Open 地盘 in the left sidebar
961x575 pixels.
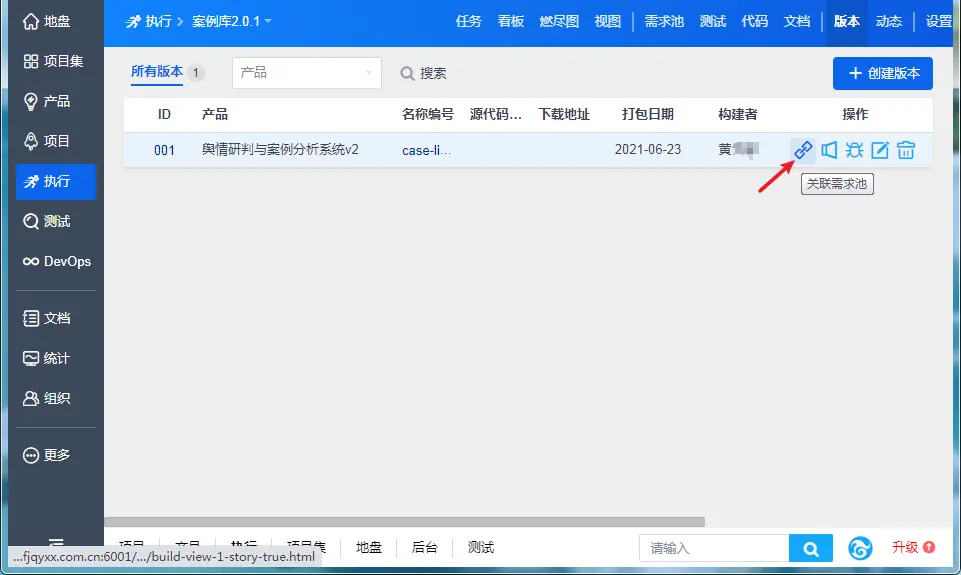click(x=56, y=21)
